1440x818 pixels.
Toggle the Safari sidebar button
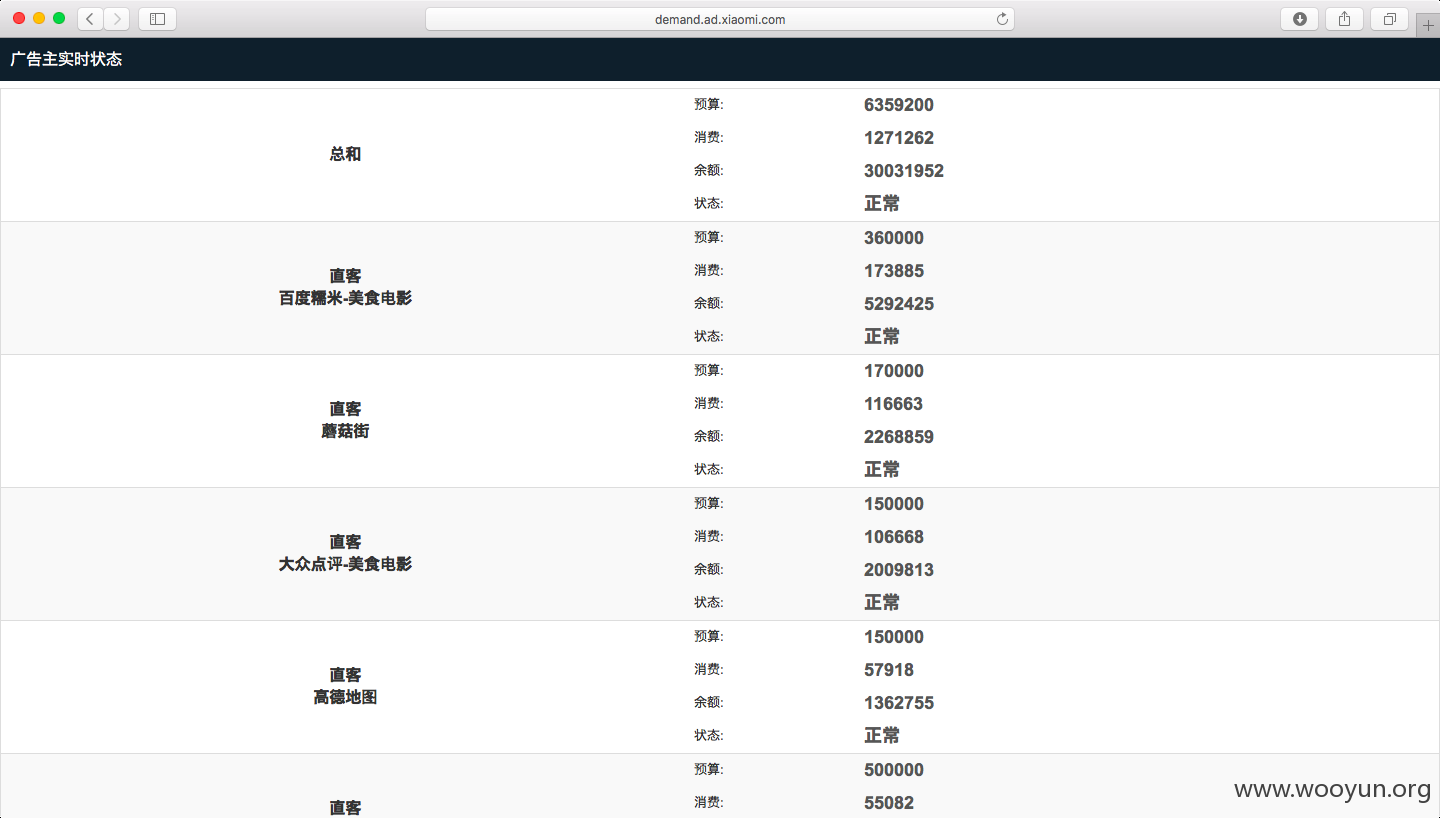(157, 19)
